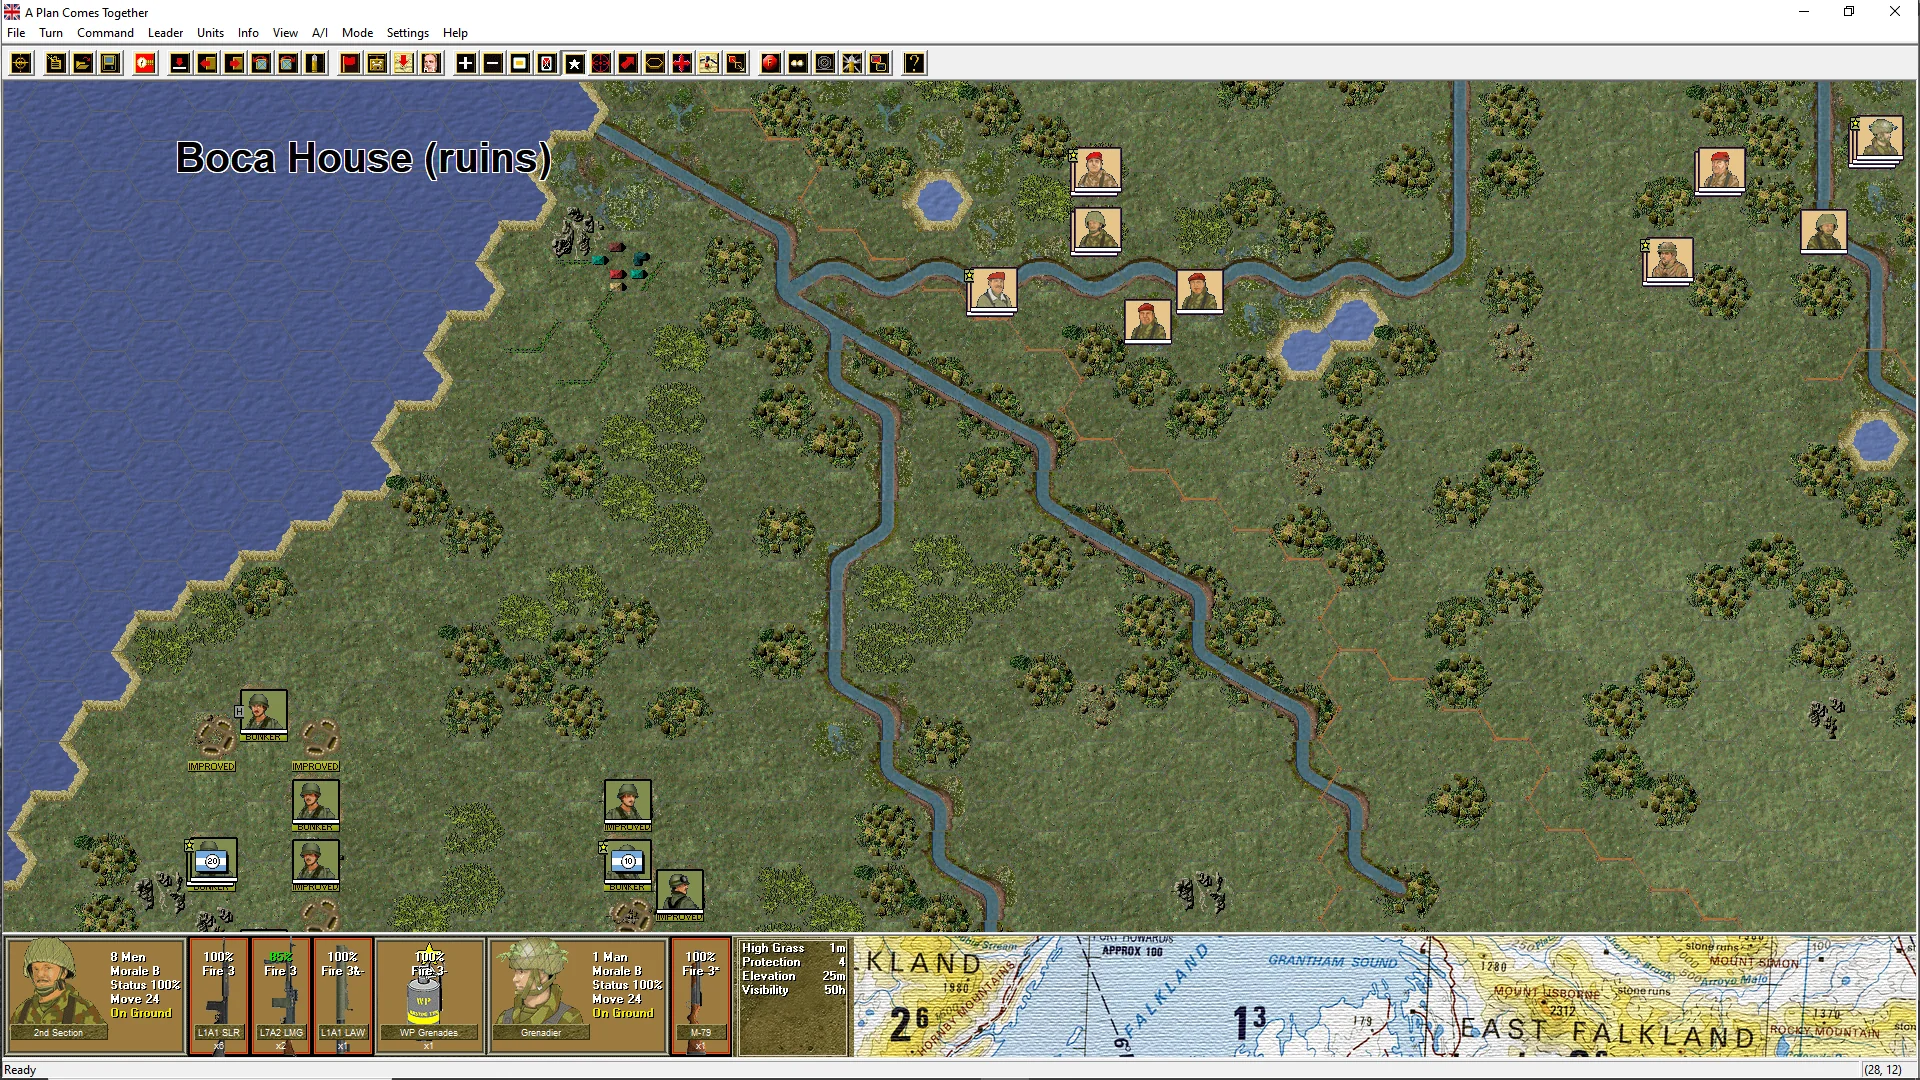Click the question mark help icon
This screenshot has height=1080, width=1920.
(914, 64)
